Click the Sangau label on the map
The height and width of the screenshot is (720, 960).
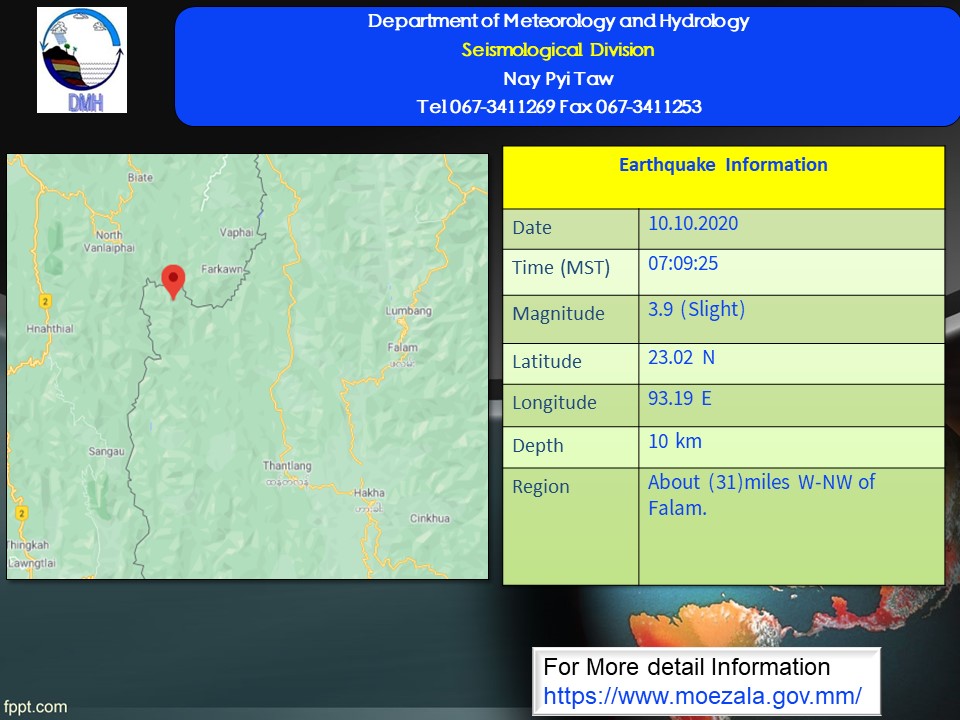(106, 452)
